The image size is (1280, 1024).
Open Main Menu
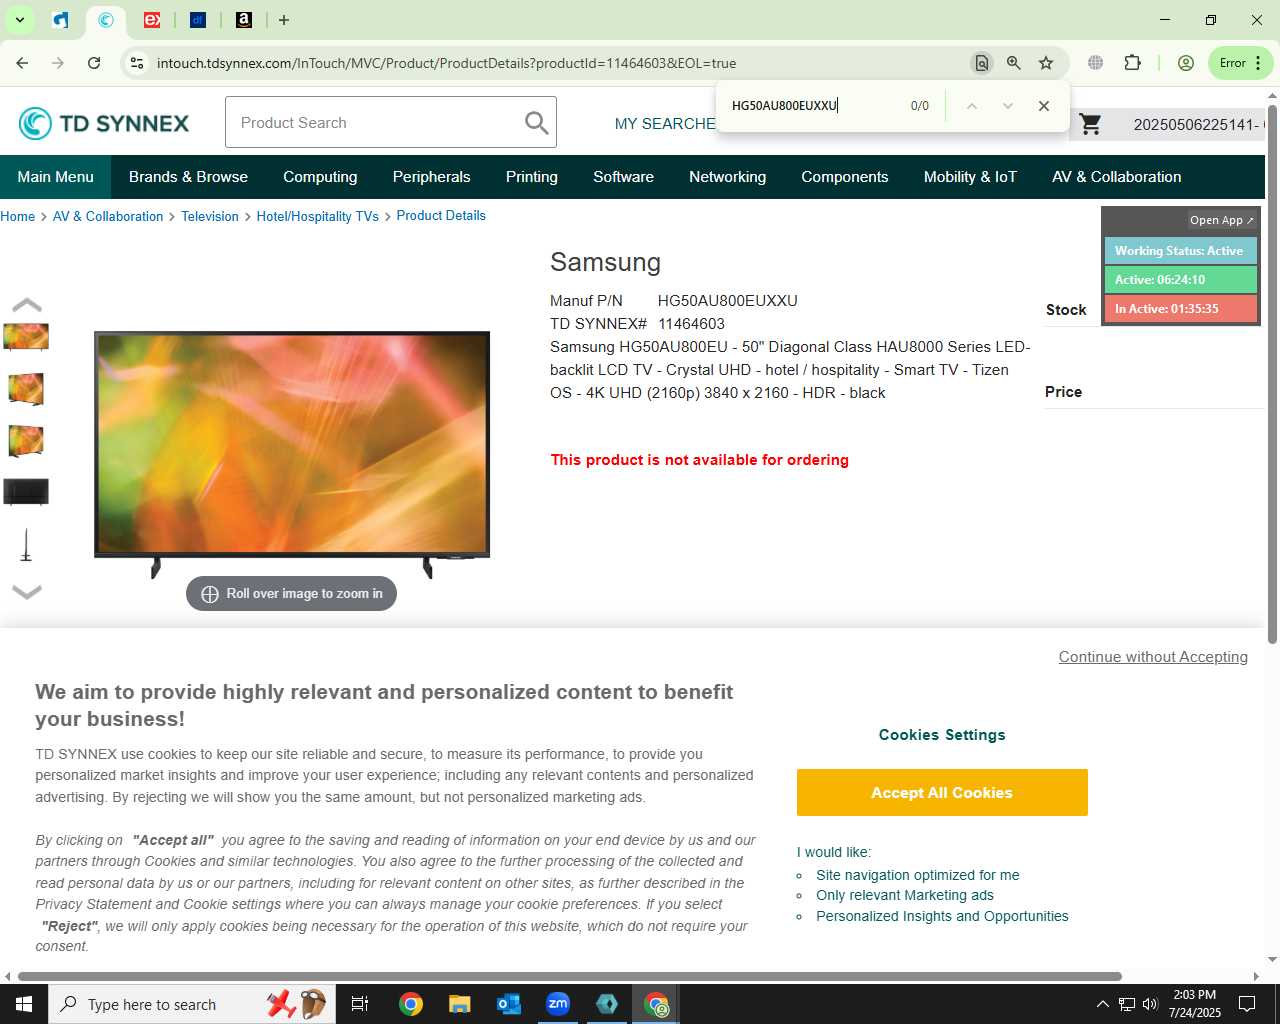point(55,177)
